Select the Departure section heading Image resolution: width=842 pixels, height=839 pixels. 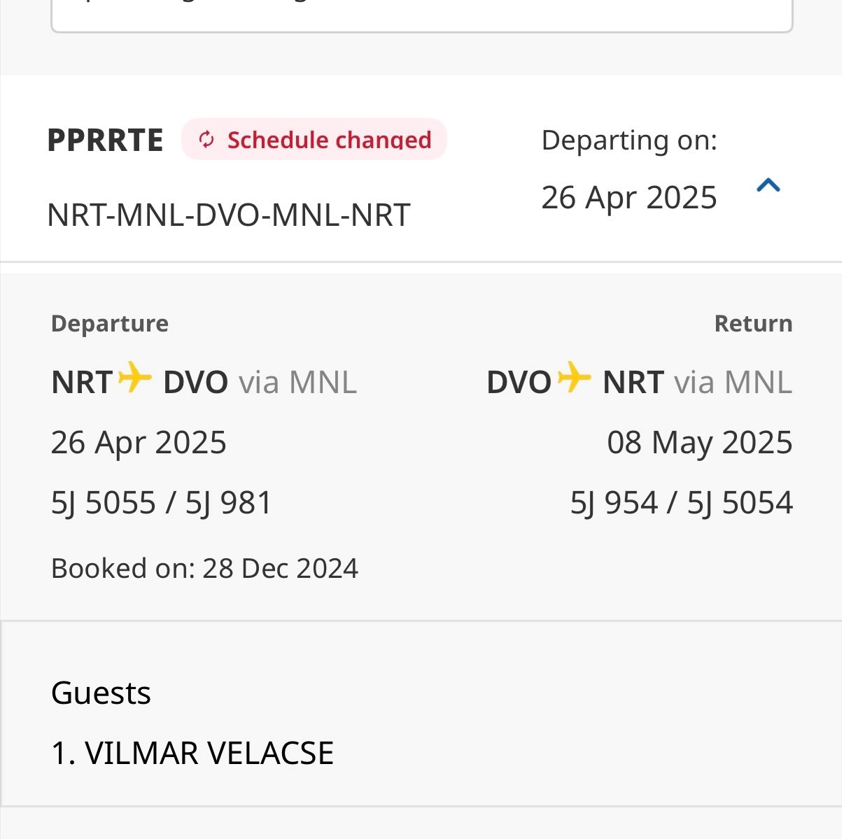coord(109,323)
